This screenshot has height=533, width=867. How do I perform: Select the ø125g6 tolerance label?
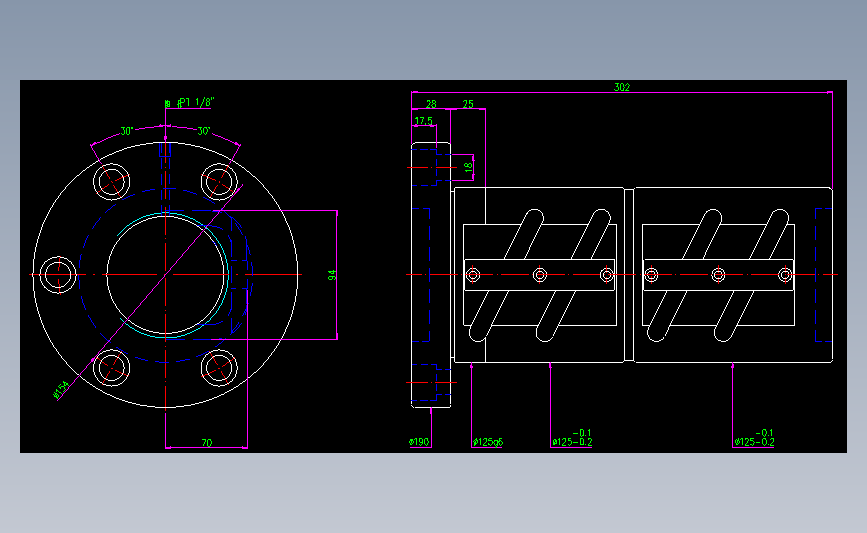point(488,442)
